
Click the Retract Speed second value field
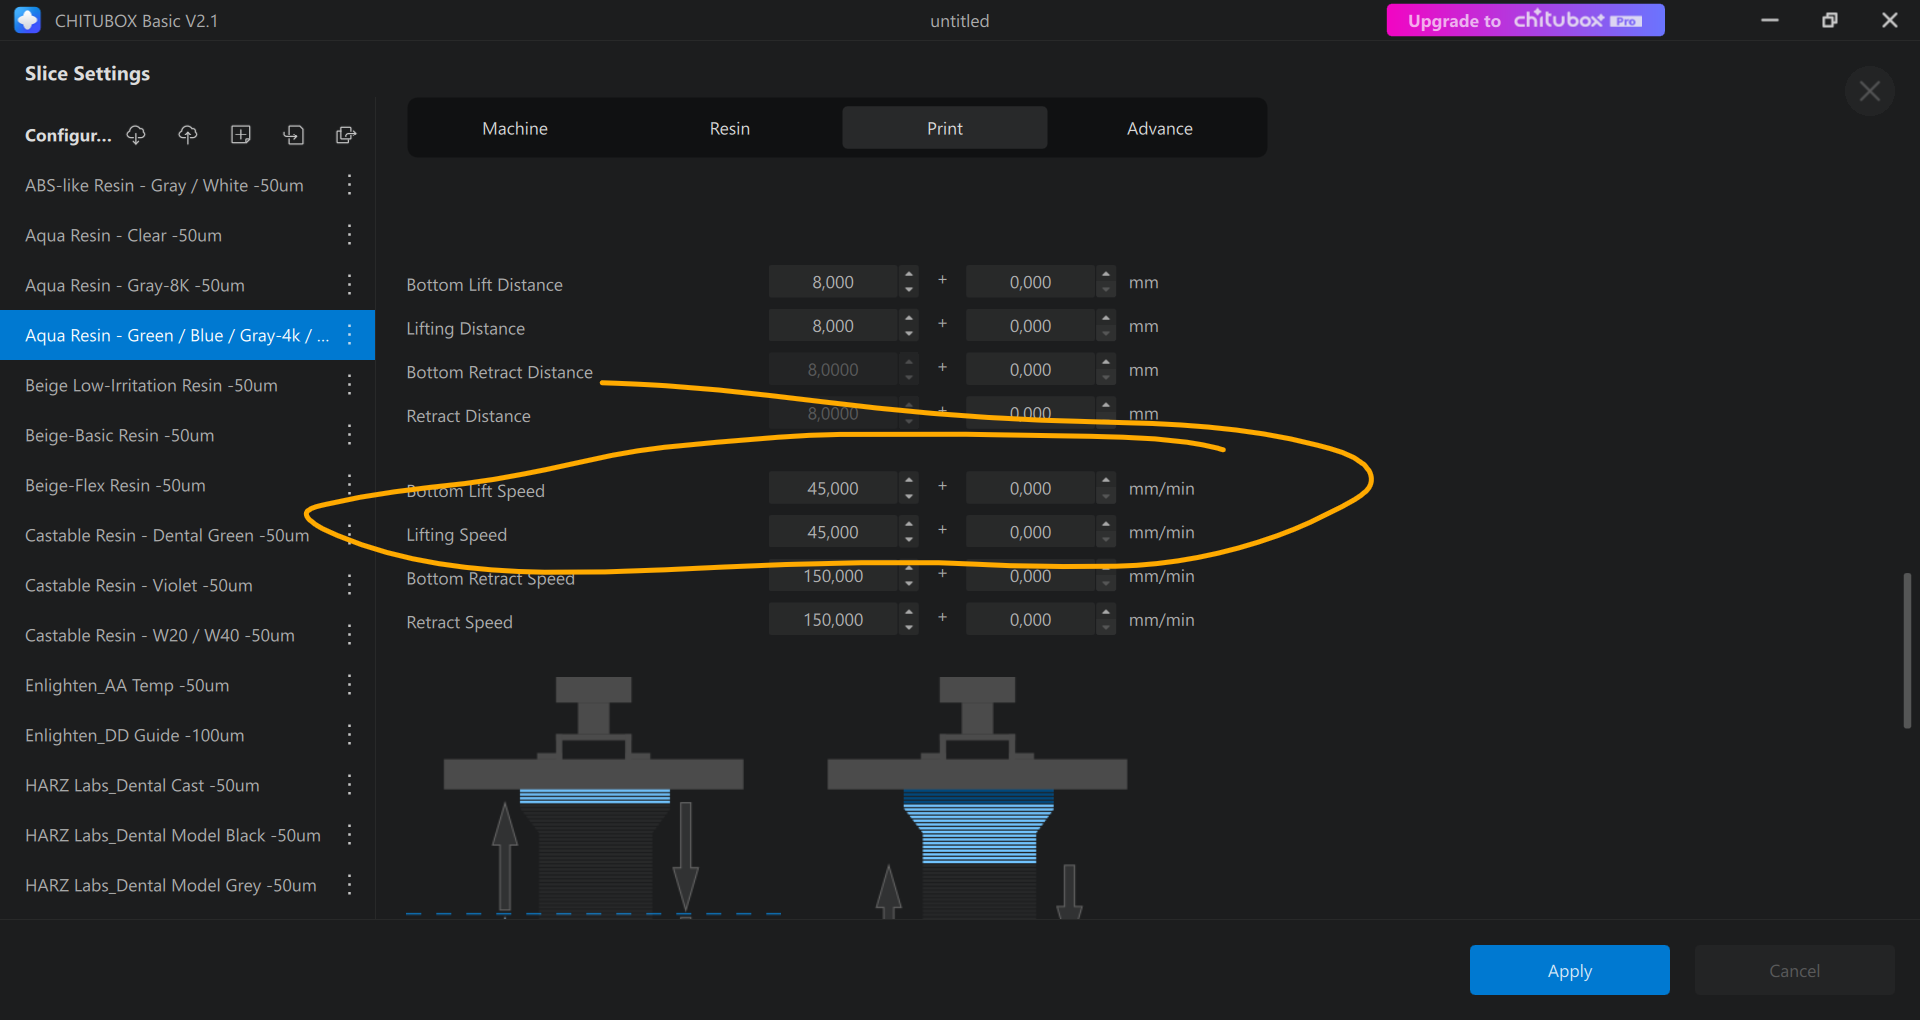[x=1030, y=620]
